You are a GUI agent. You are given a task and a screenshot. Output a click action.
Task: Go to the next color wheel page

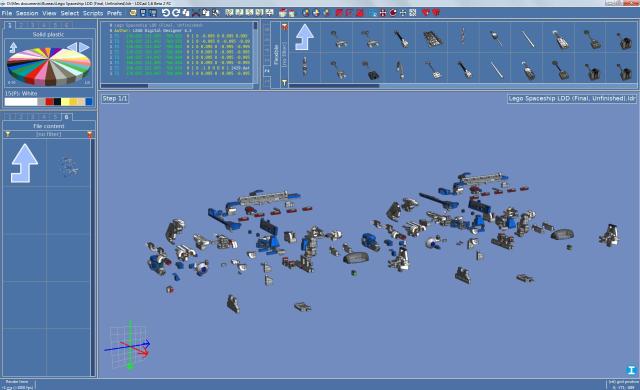coord(84,47)
